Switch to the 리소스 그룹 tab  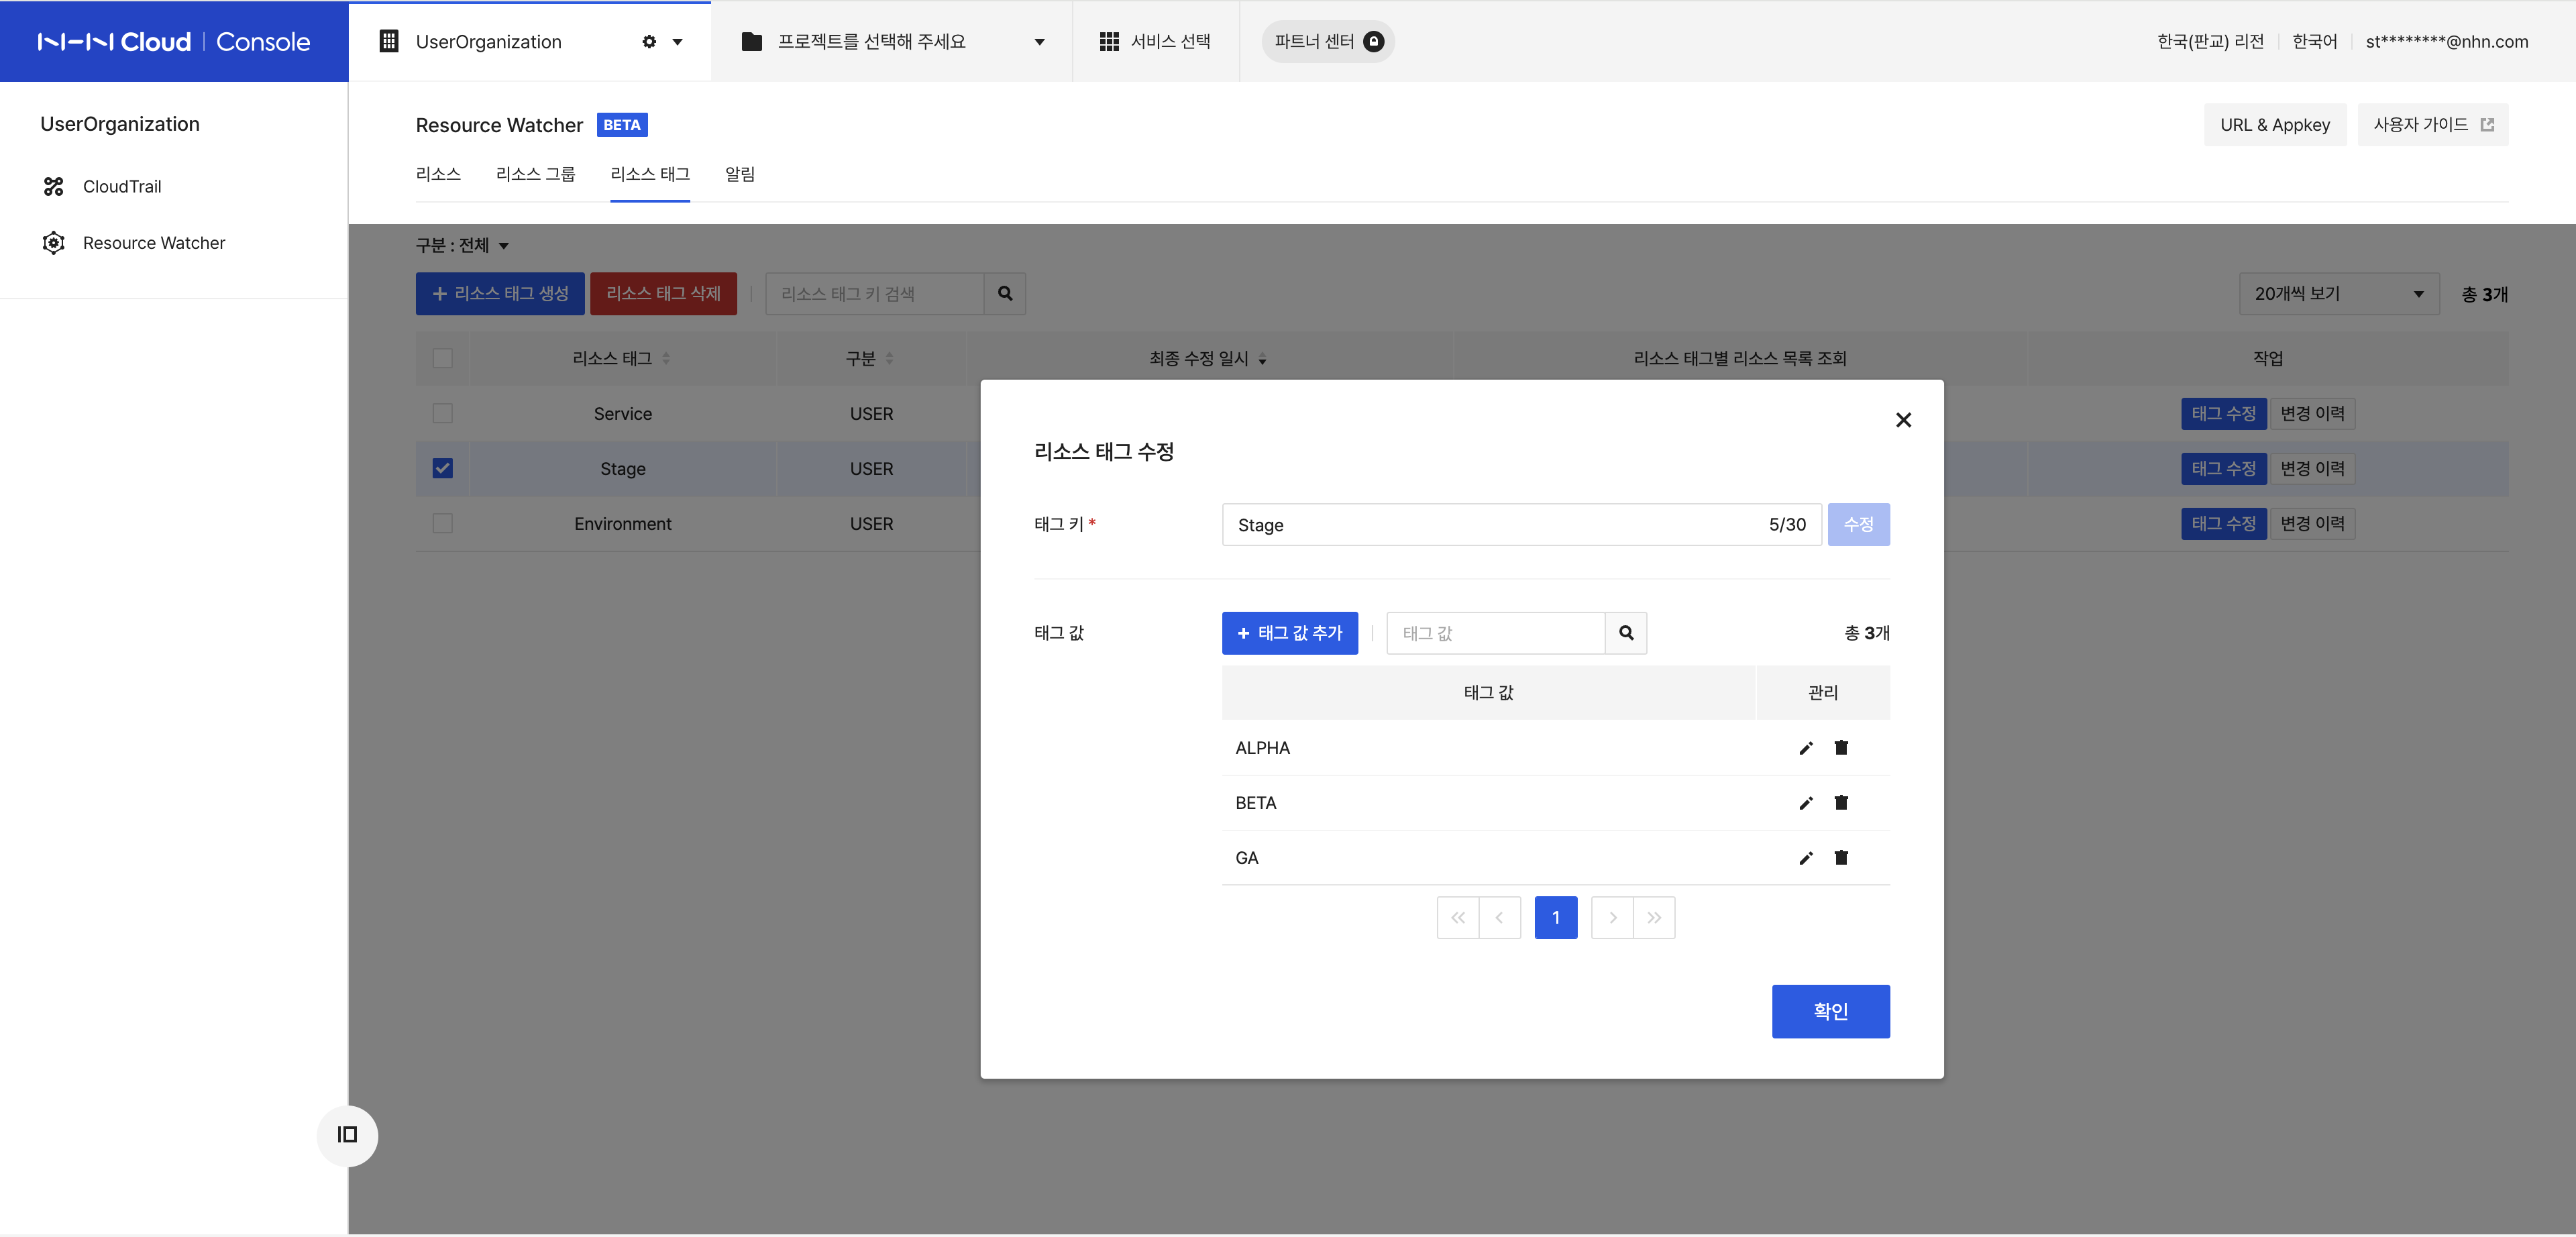point(535,175)
